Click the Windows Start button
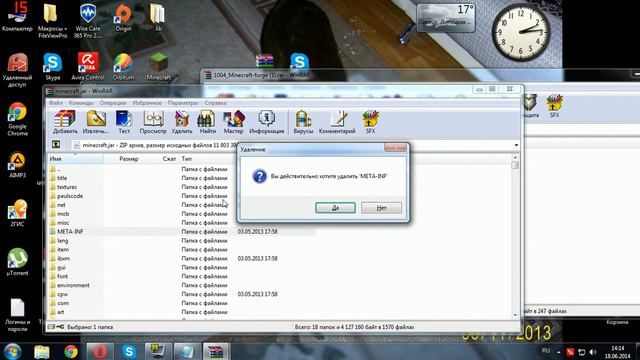 [x=12, y=351]
